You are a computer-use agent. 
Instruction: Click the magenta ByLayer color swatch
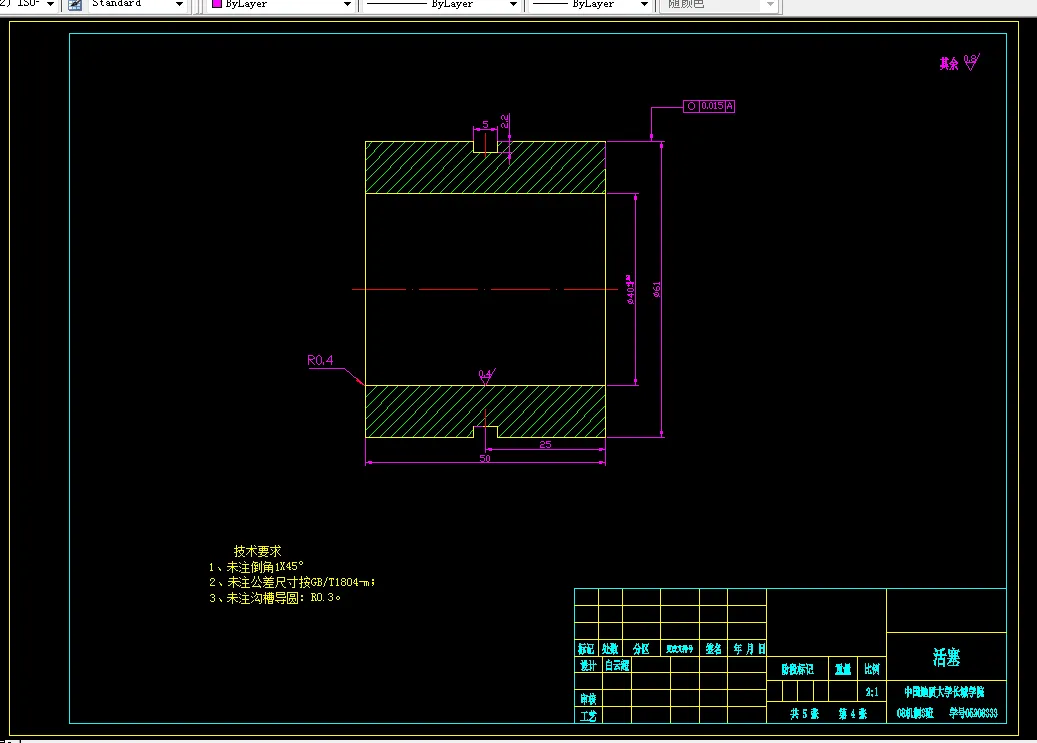(216, 4)
